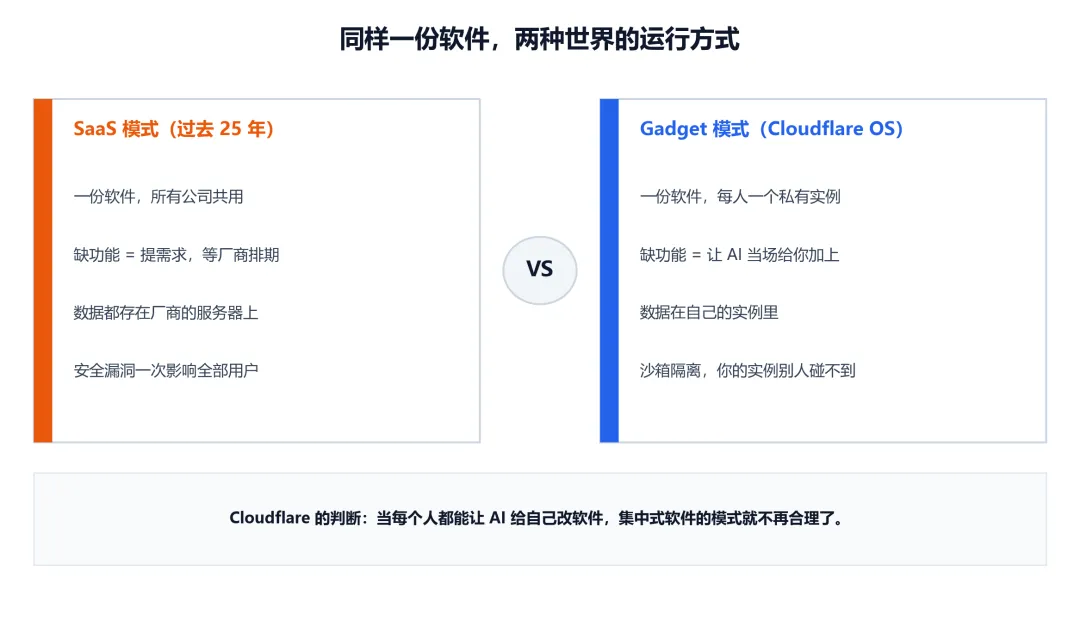Click the VS circle badge
Screen dimensions: 1080x627
point(539,270)
